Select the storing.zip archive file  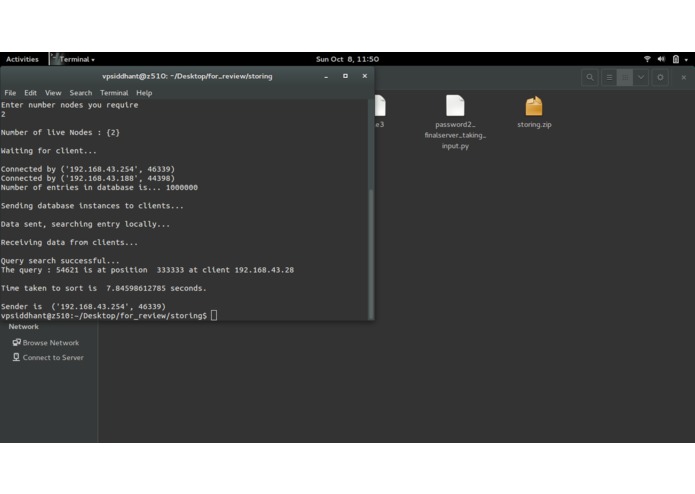[534, 106]
